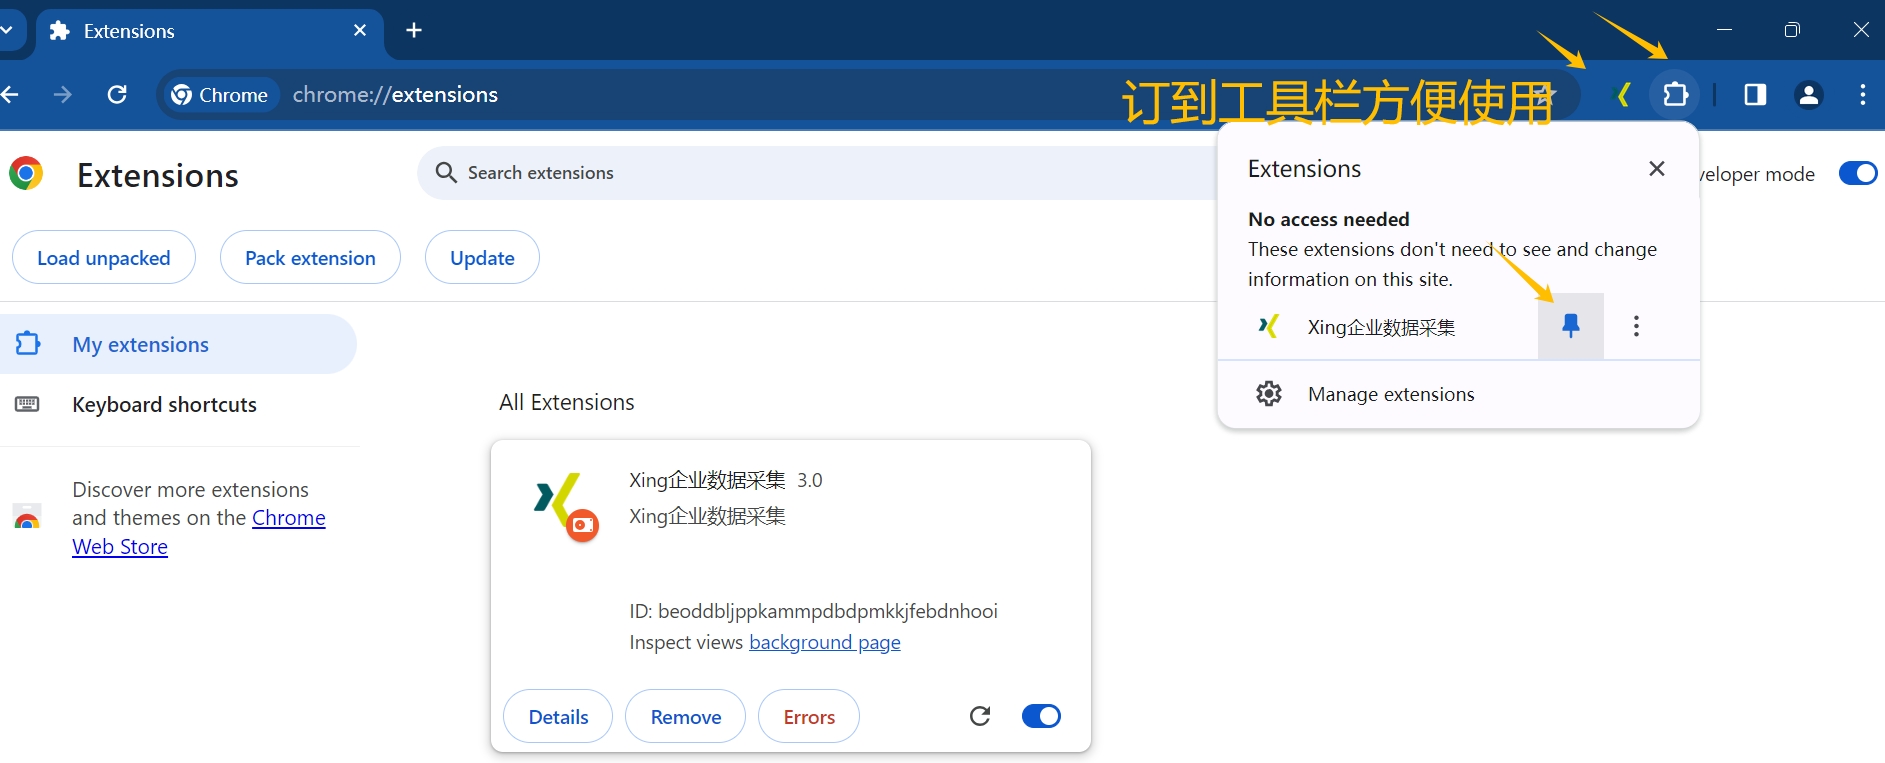Open the tab search dropdown arrow
1885x763 pixels.
click(7, 31)
